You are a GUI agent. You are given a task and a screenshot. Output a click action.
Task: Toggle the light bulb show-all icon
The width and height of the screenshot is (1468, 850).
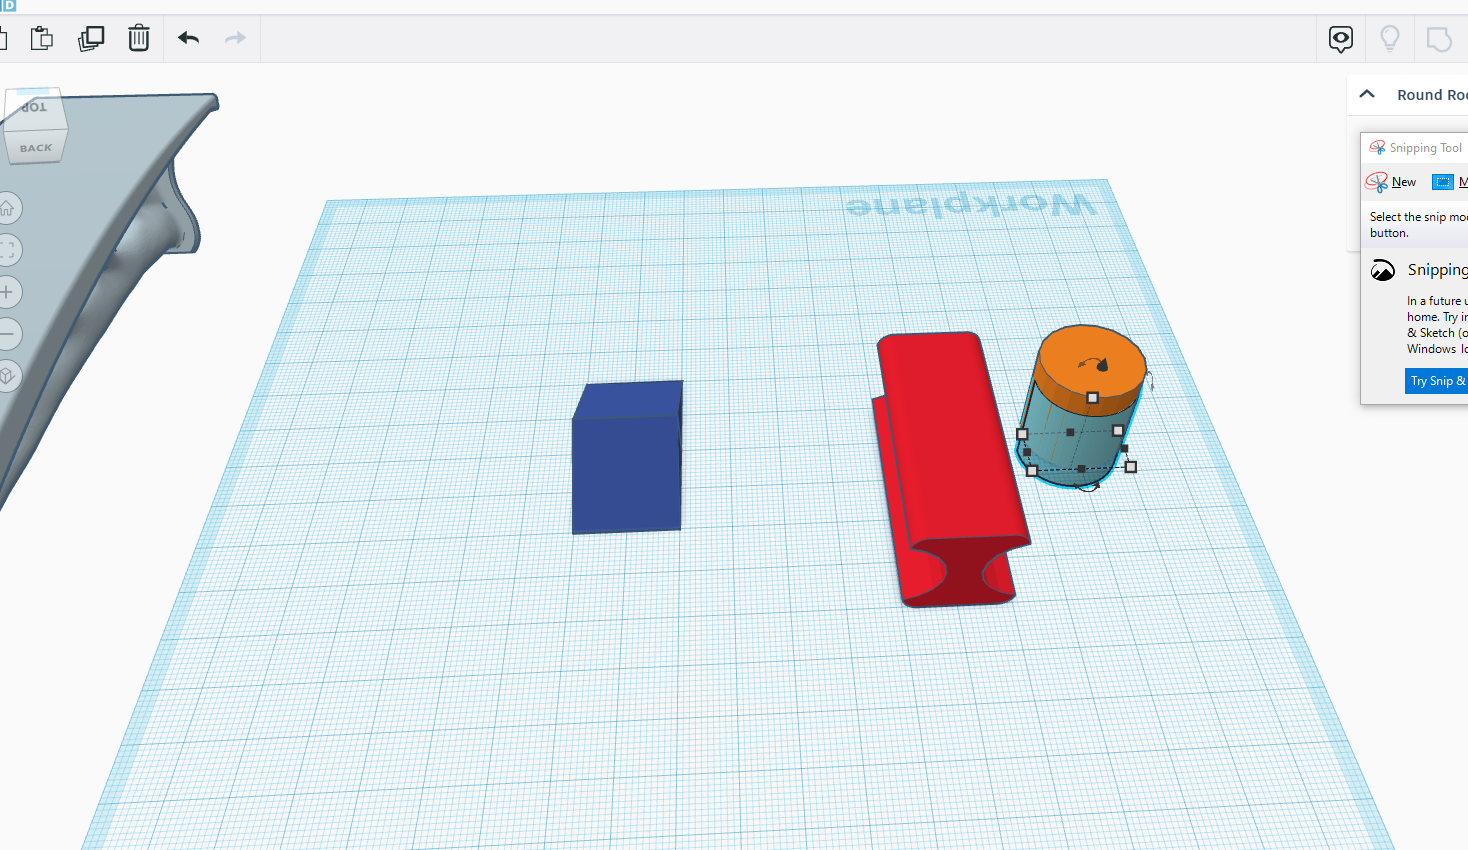tap(1390, 38)
